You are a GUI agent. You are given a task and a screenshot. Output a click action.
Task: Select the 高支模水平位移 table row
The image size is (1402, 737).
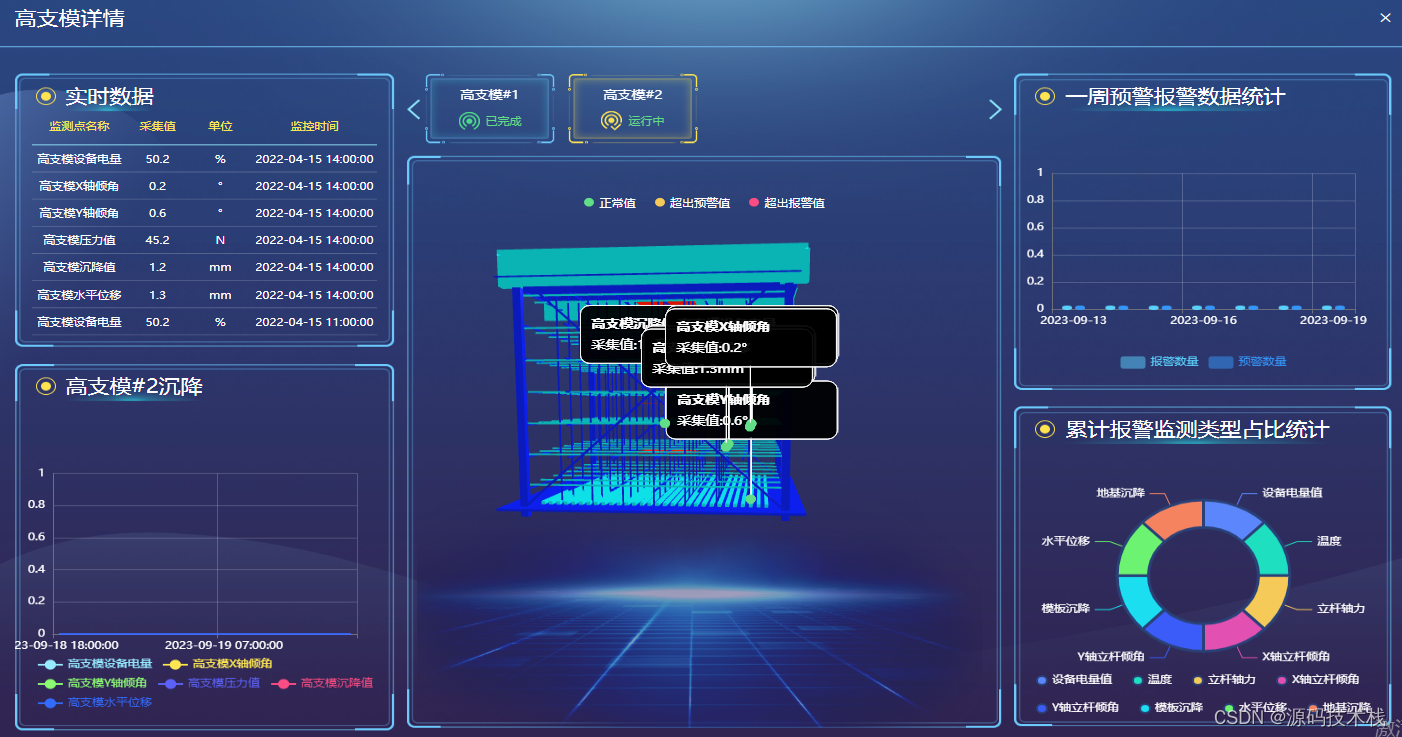coord(204,295)
